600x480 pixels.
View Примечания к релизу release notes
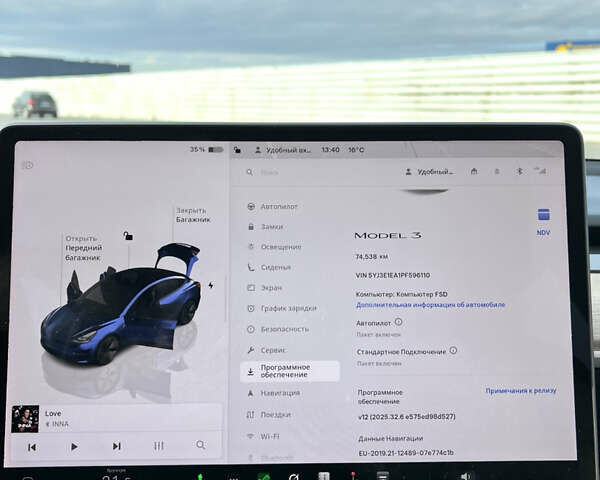[x=520, y=391]
